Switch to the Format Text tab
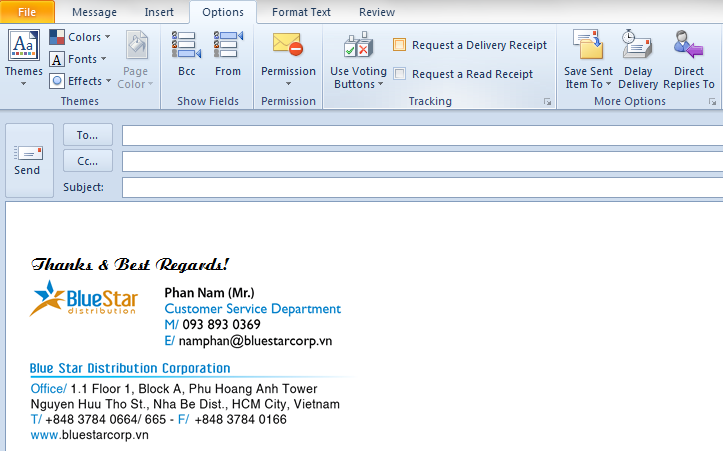 pos(301,12)
